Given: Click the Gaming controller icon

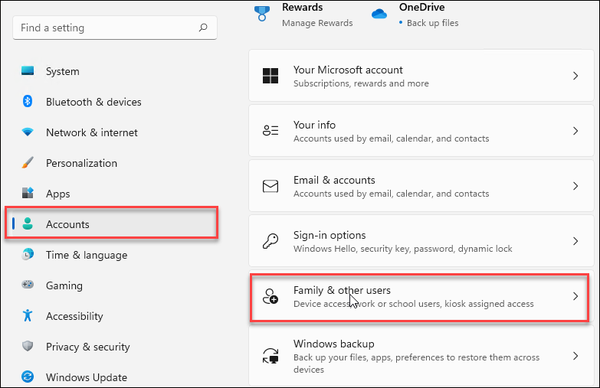Looking at the screenshot, I should (x=28, y=285).
